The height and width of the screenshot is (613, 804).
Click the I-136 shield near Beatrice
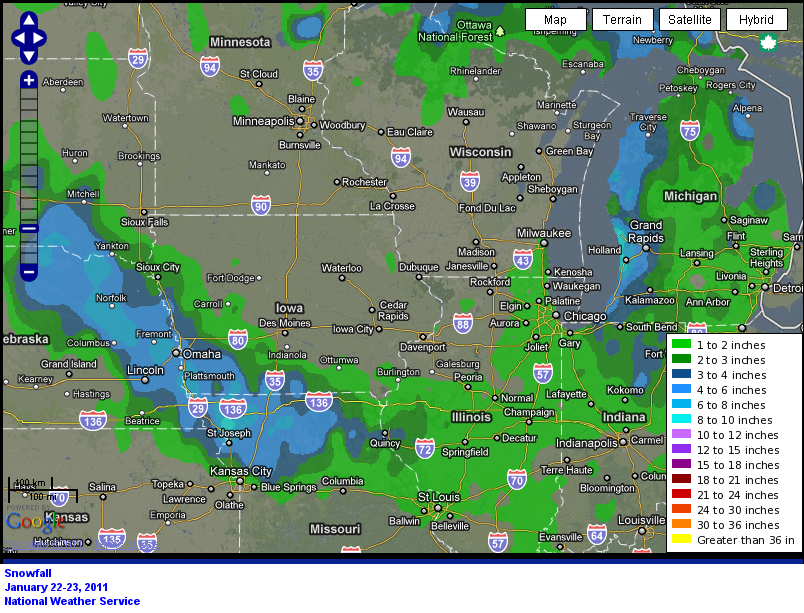(93, 421)
